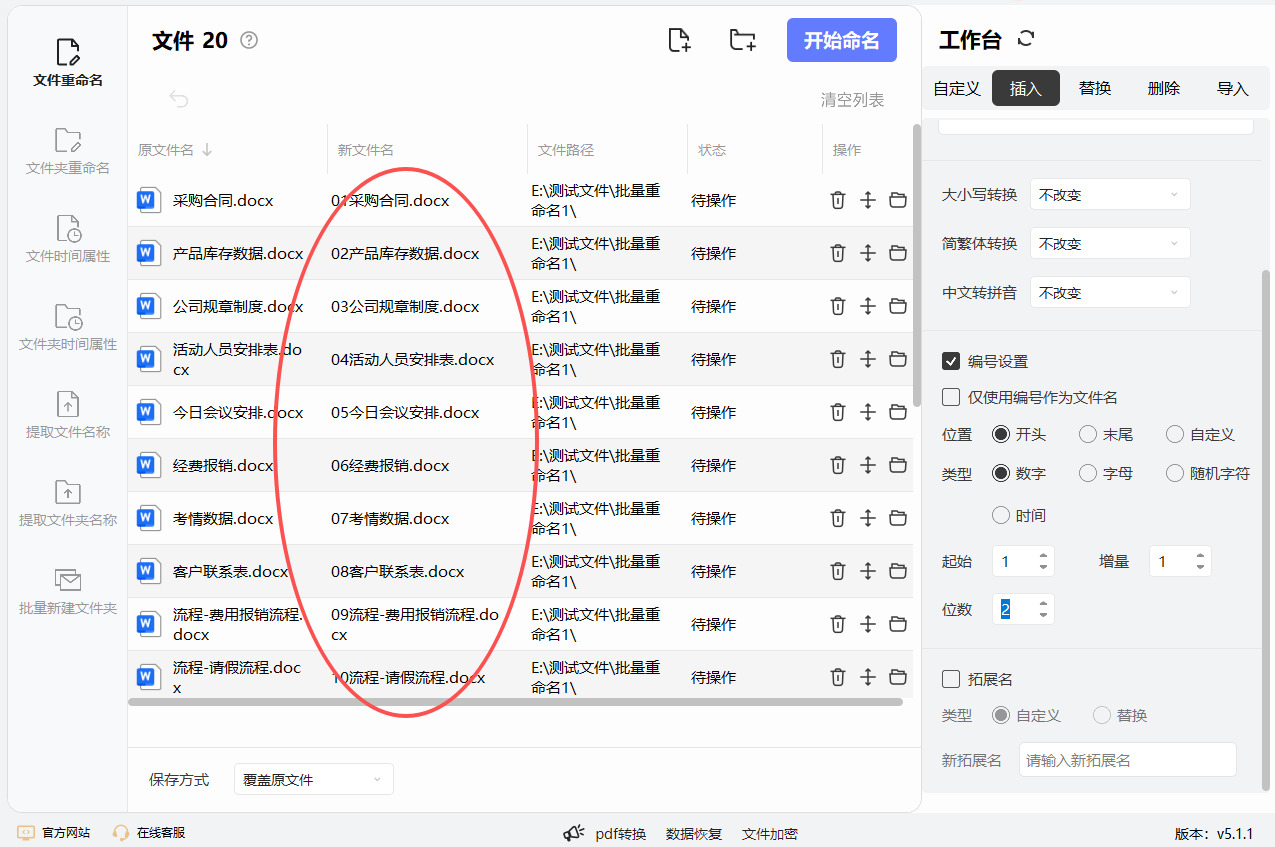Viewport: 1275px width, 847px height.
Task: Click move icon on 经费报销.docx row
Action: point(867,465)
